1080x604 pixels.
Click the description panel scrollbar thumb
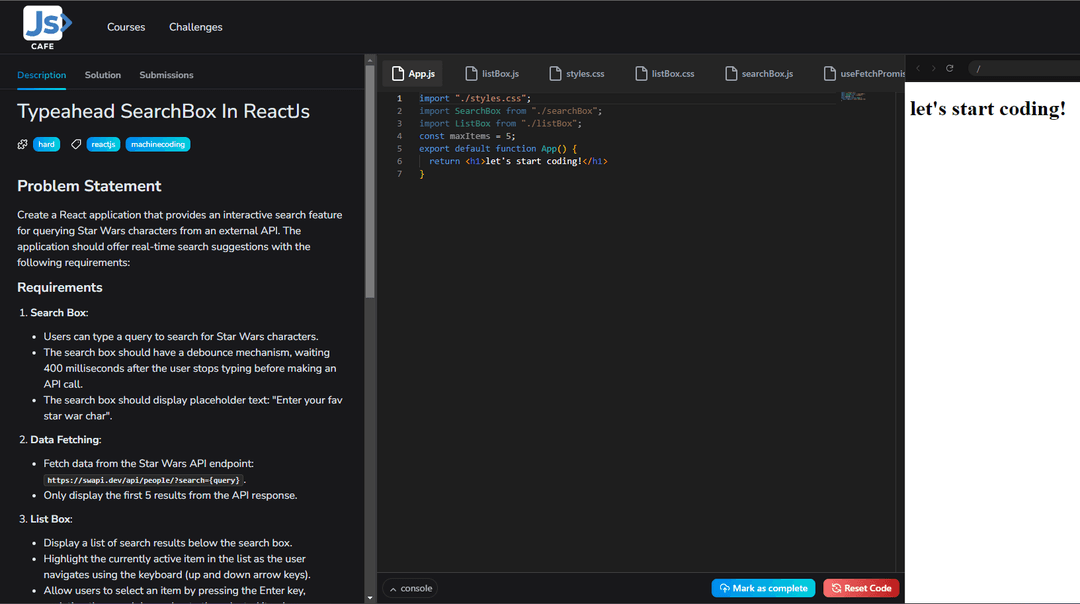(x=370, y=182)
